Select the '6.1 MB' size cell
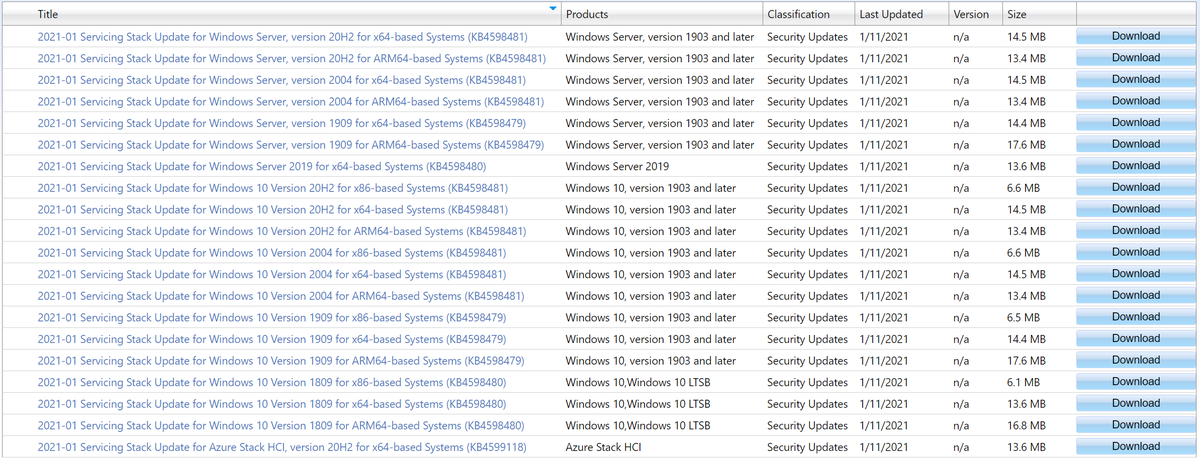 1023,383
